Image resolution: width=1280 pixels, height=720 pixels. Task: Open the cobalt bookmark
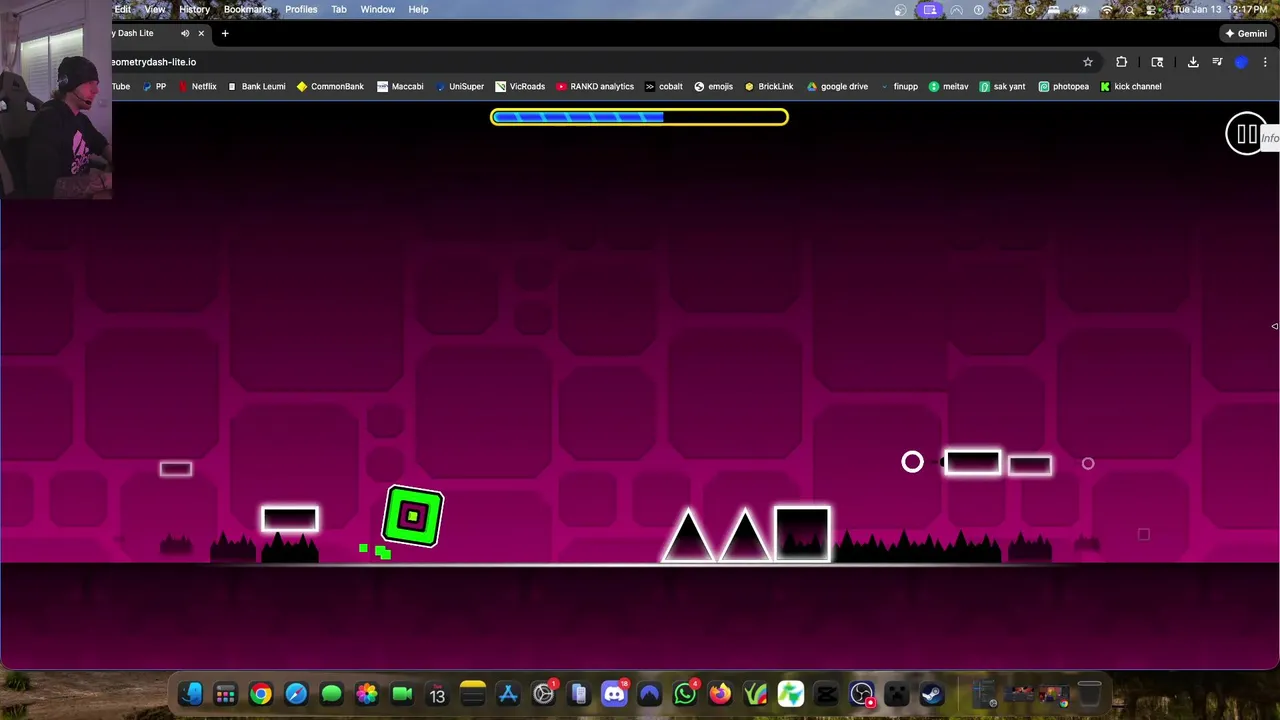664,86
